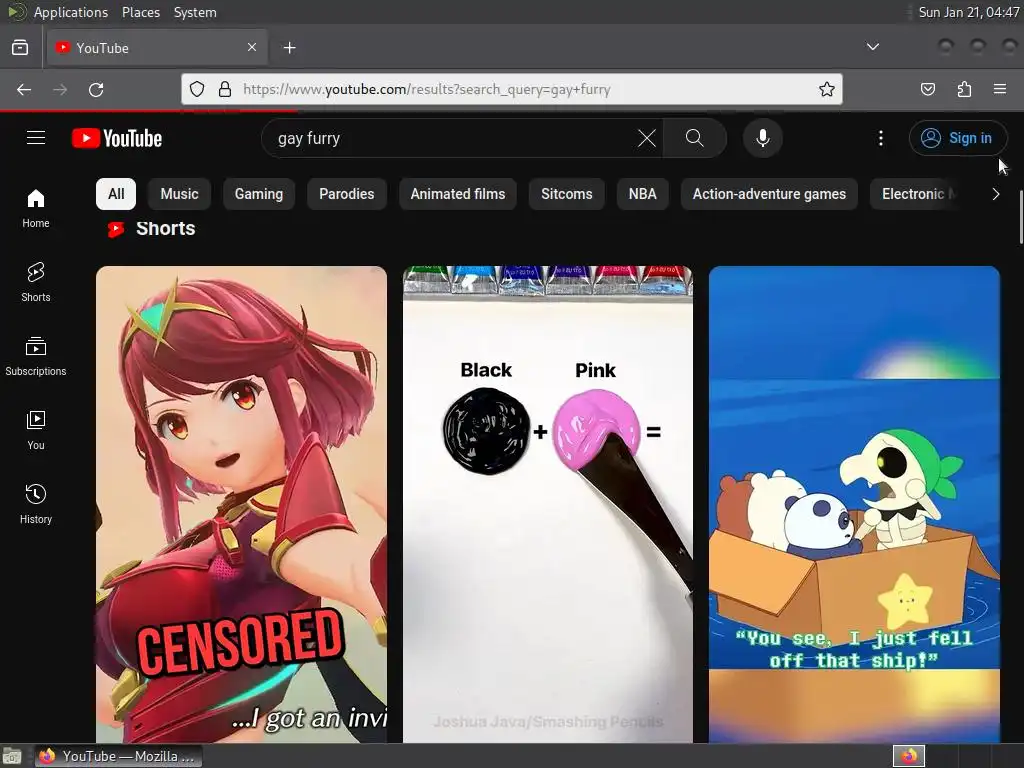Show more filter chips with right arrow

[x=995, y=194]
